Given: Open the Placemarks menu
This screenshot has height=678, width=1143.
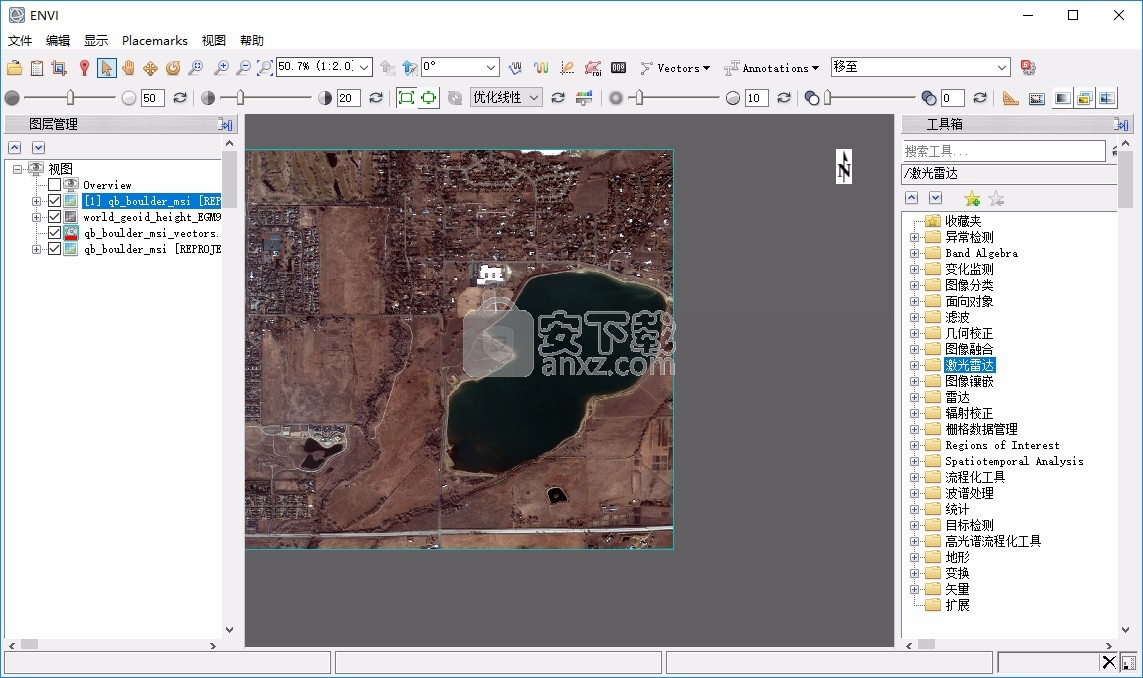Looking at the screenshot, I should 155,40.
